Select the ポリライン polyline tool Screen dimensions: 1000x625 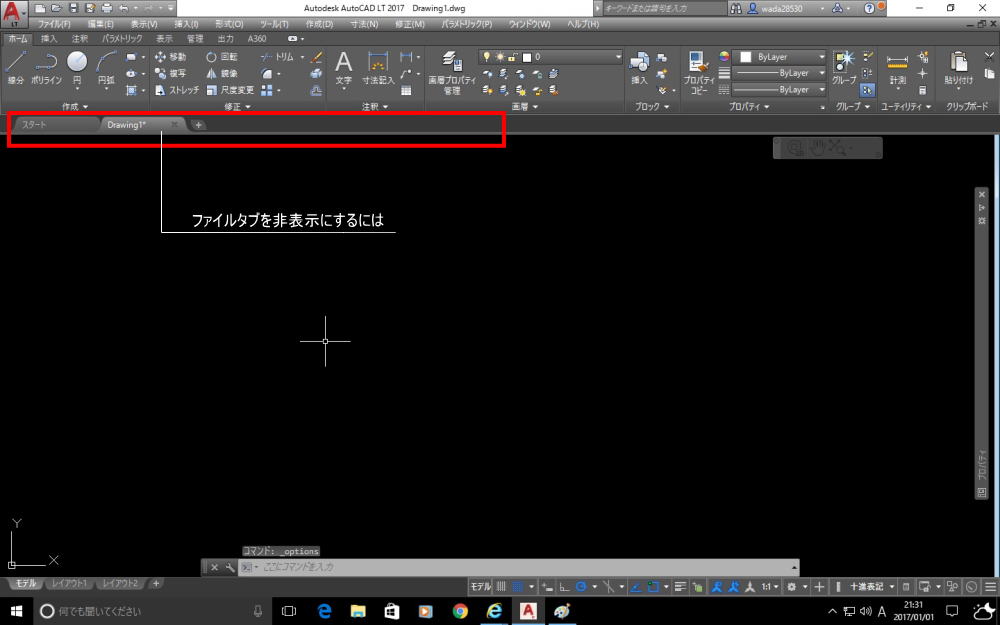pyautogui.click(x=46, y=68)
